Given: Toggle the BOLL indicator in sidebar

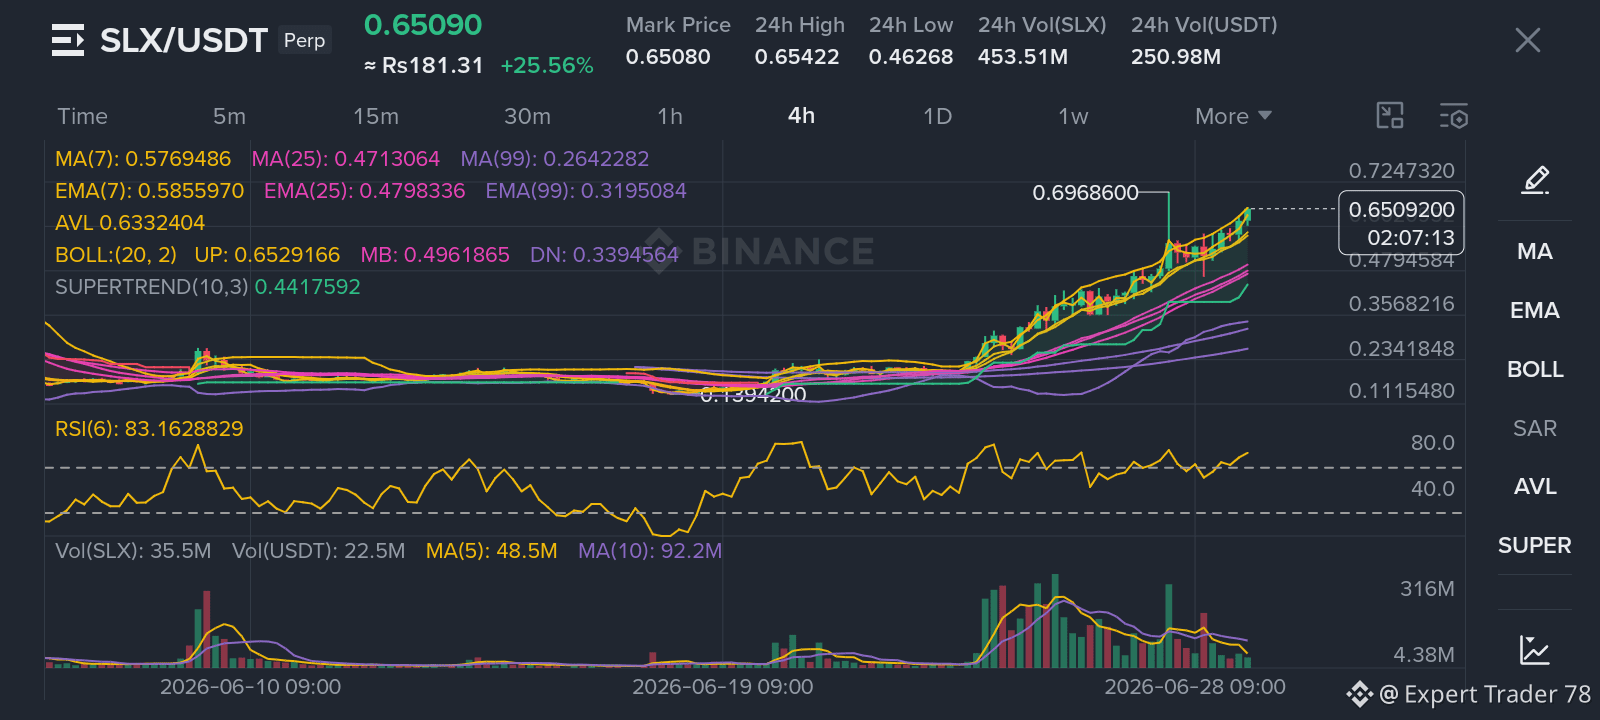Looking at the screenshot, I should pyautogui.click(x=1535, y=369).
